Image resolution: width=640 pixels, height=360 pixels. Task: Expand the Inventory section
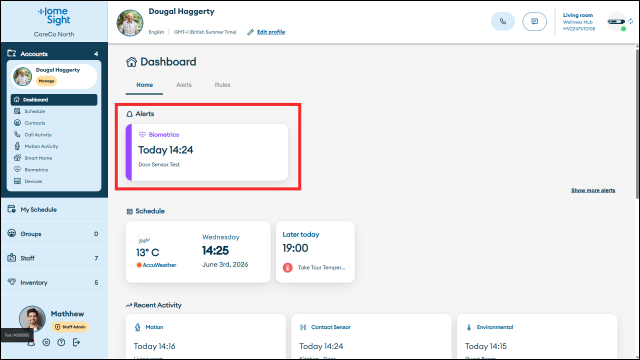coord(54,282)
